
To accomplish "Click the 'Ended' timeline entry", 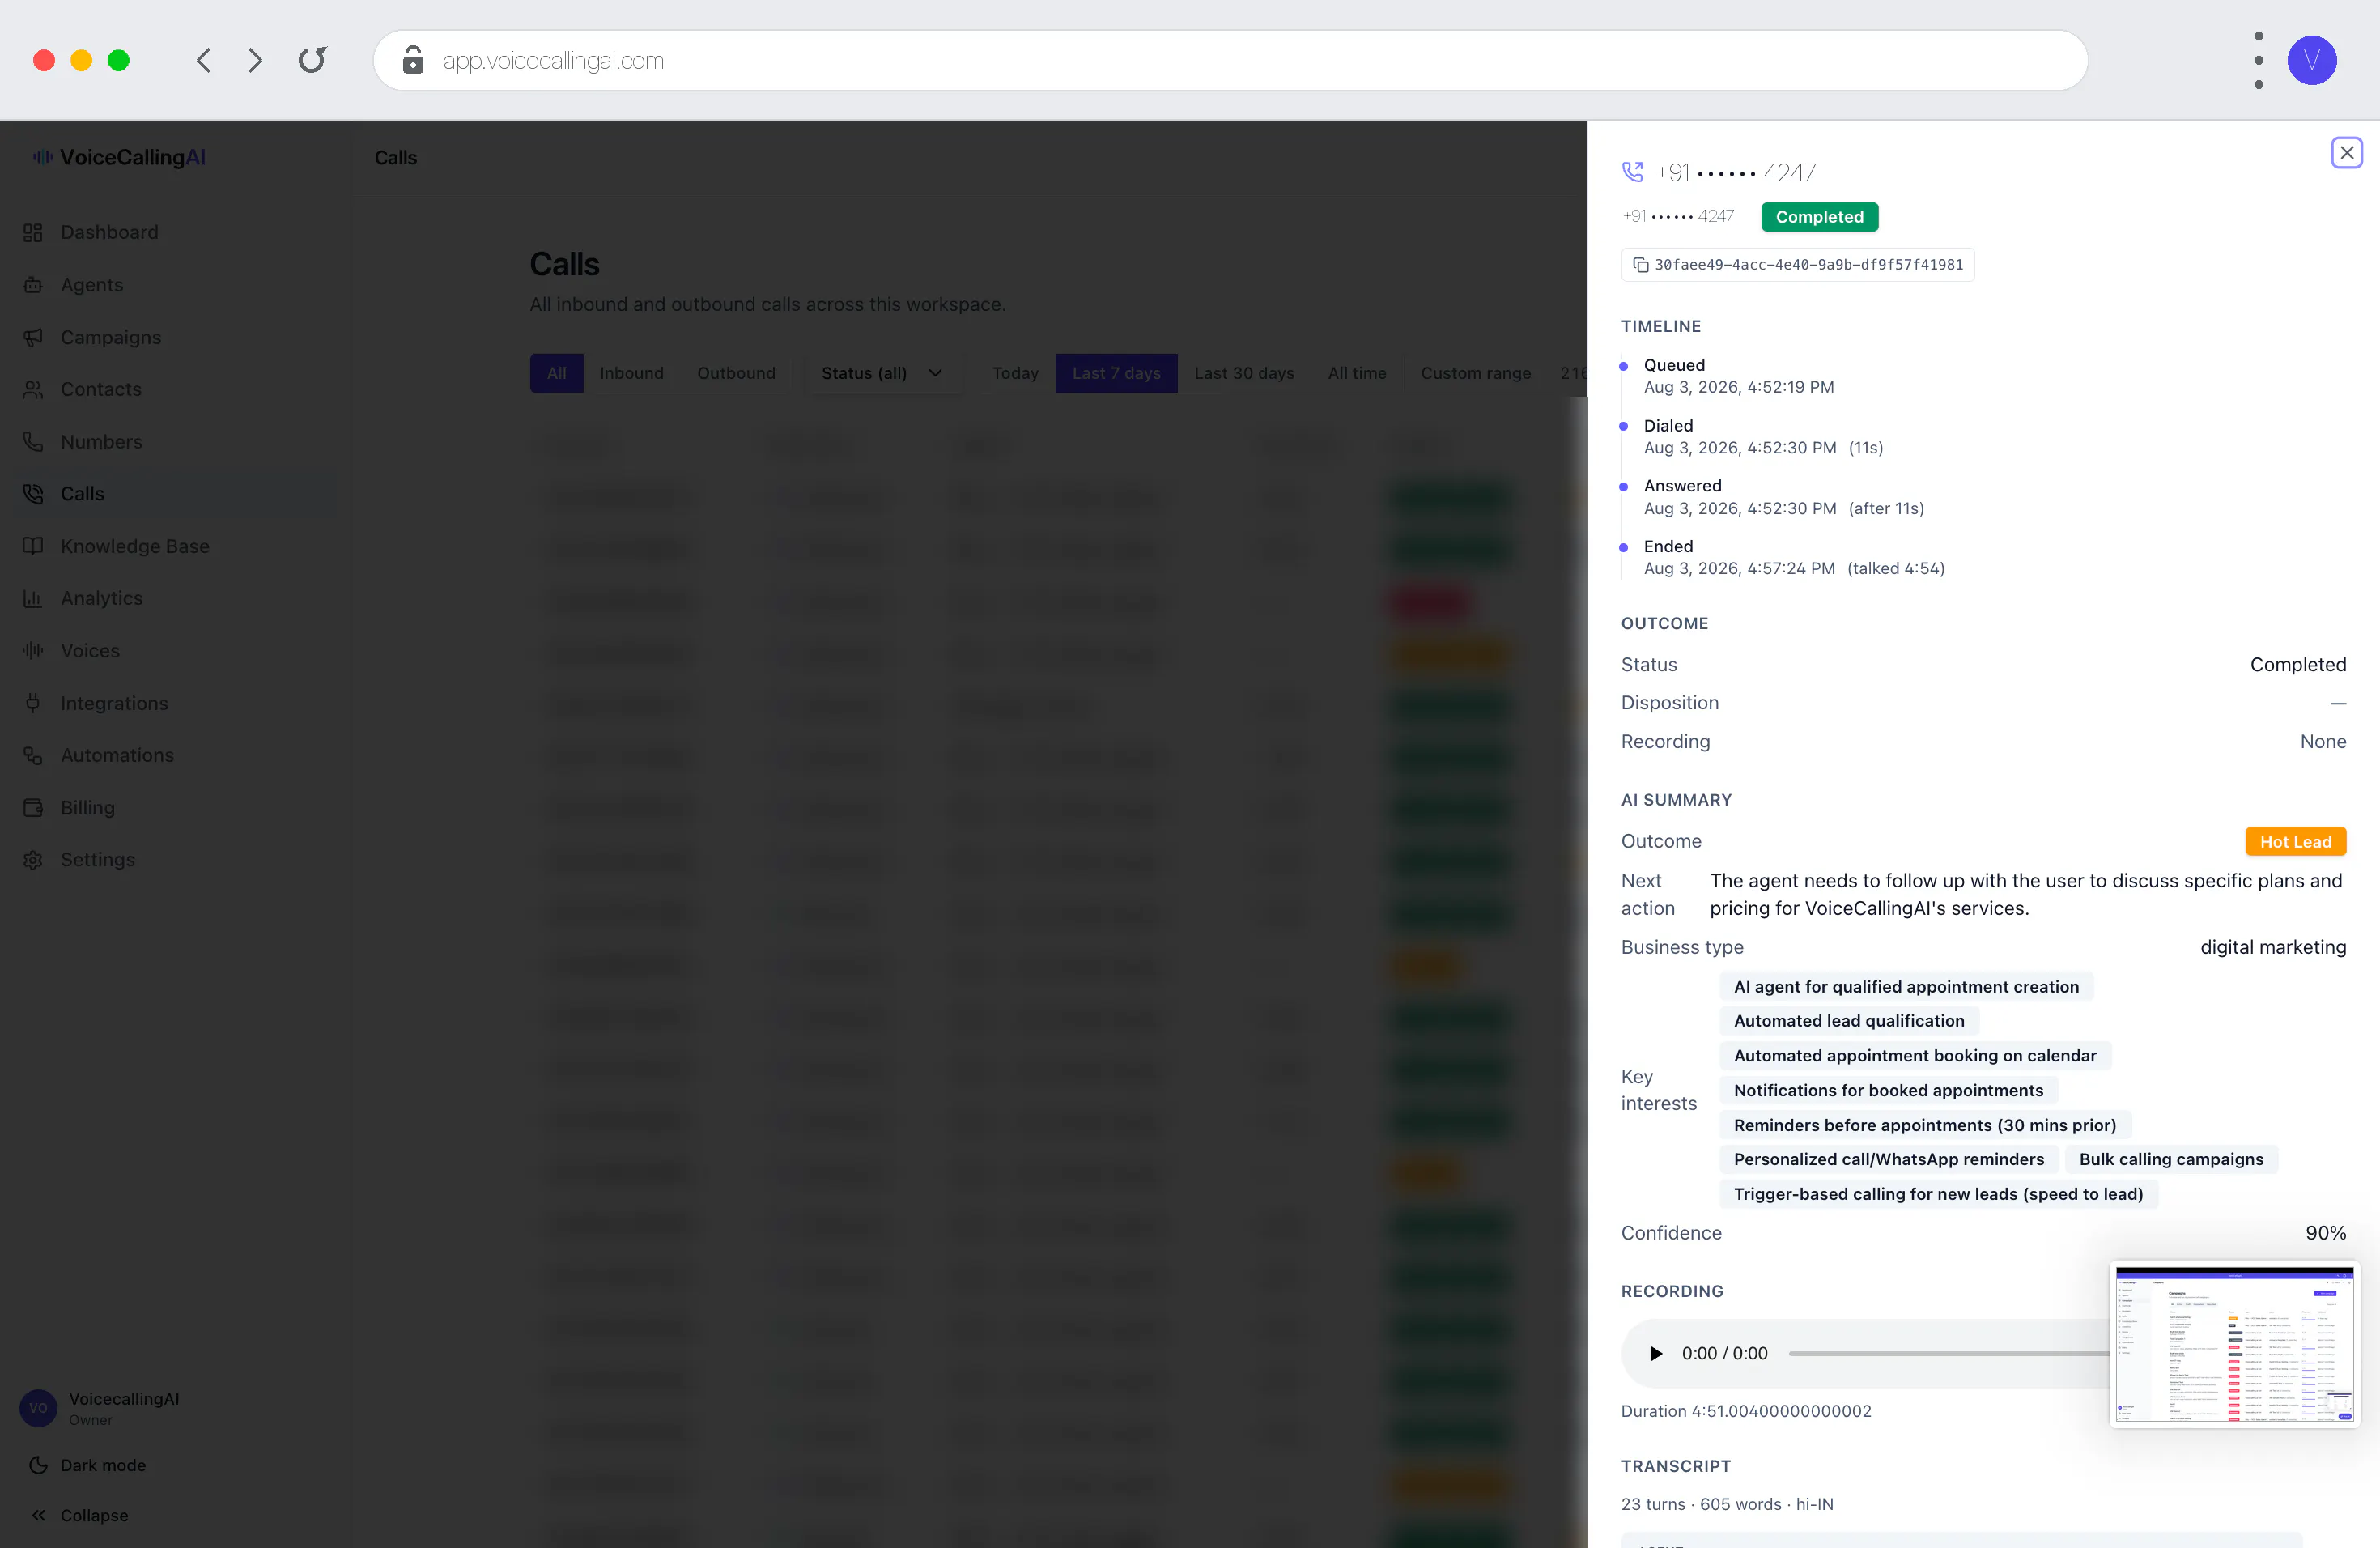I will pyautogui.click(x=1794, y=557).
